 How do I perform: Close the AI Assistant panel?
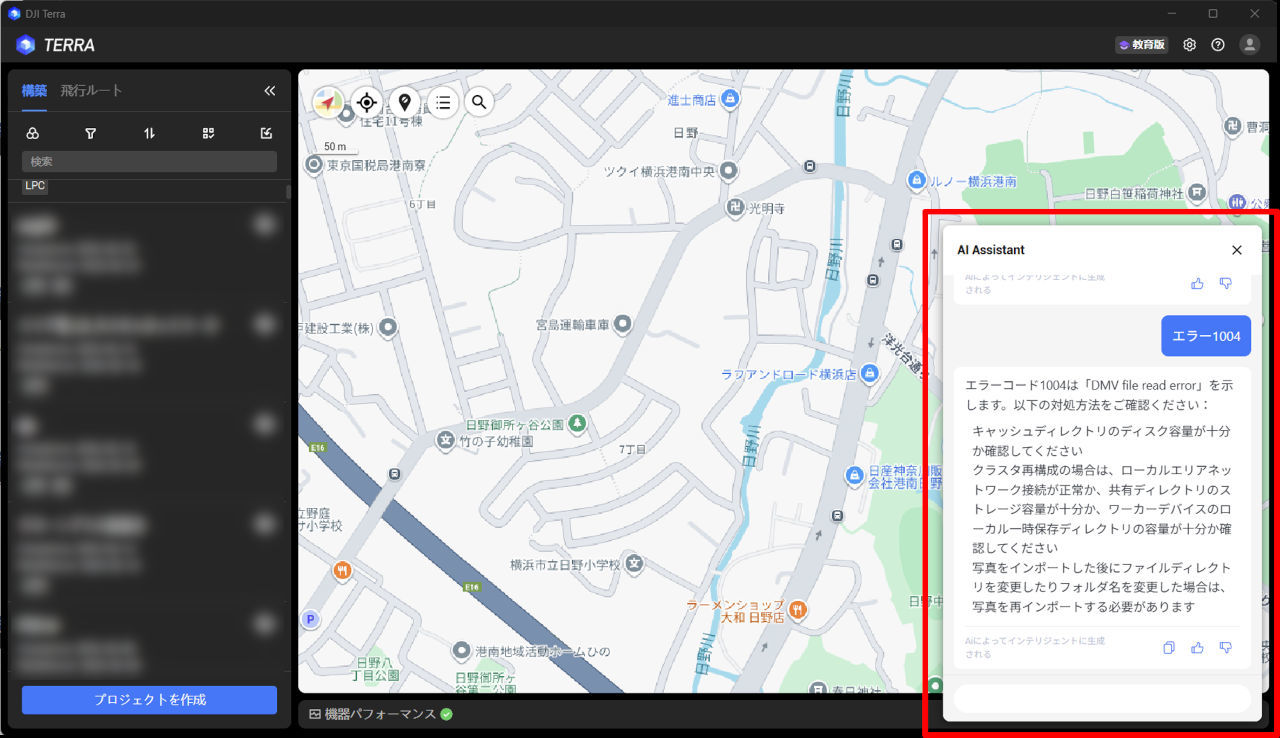coord(1237,250)
